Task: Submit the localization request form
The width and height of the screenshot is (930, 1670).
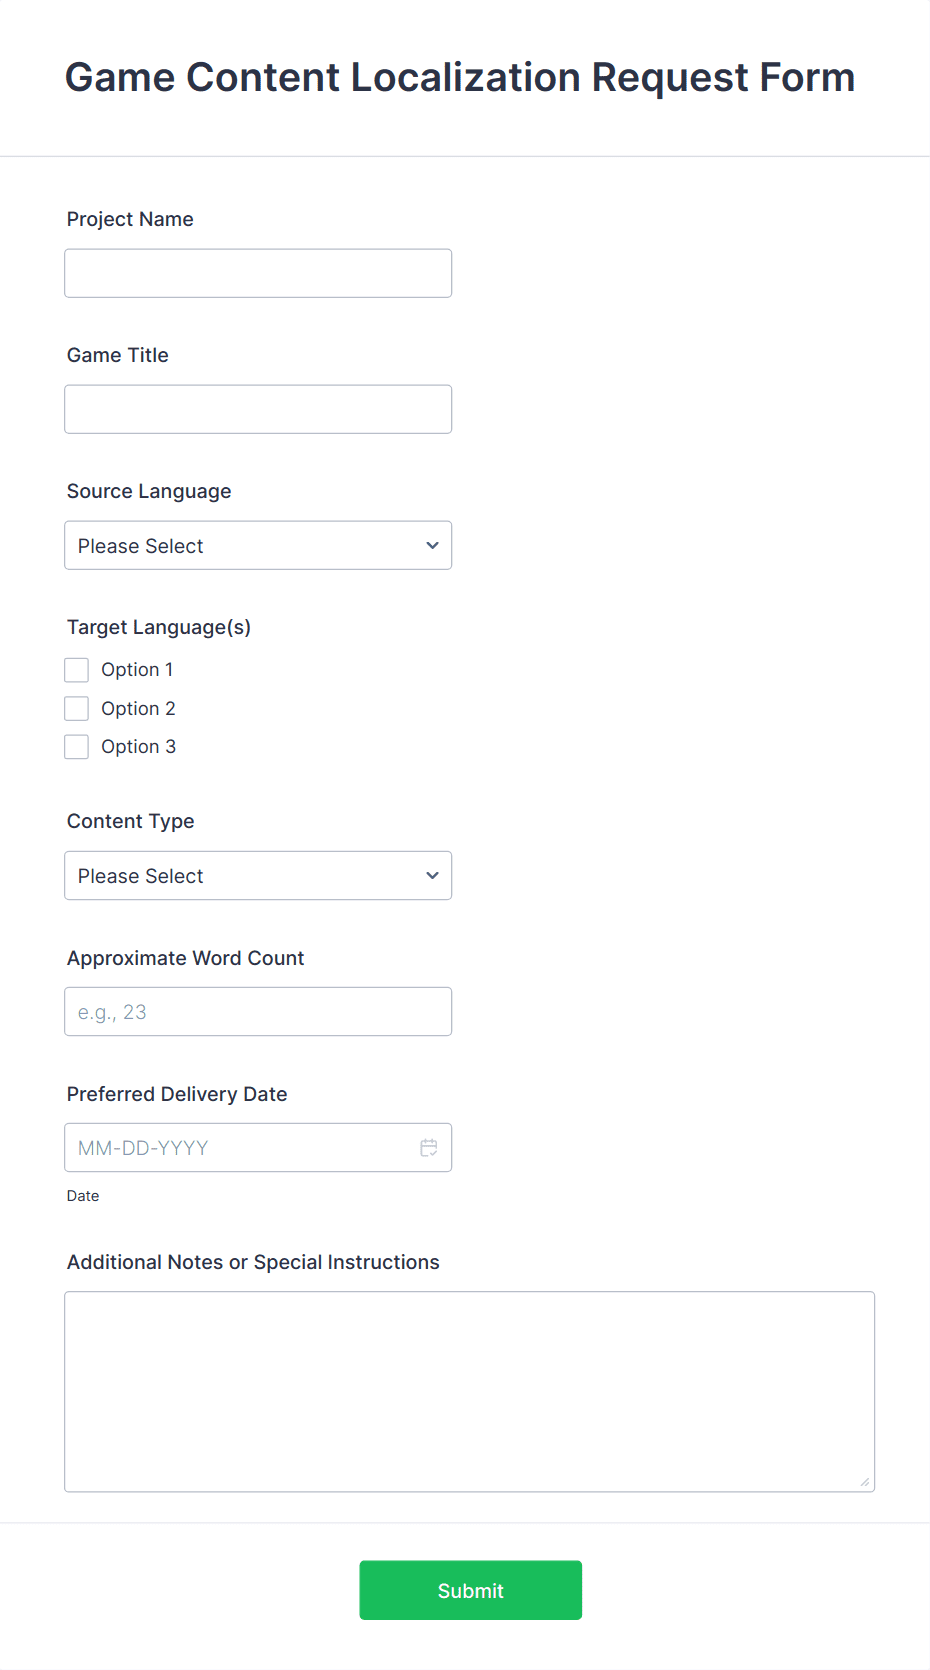Action: [x=470, y=1590]
